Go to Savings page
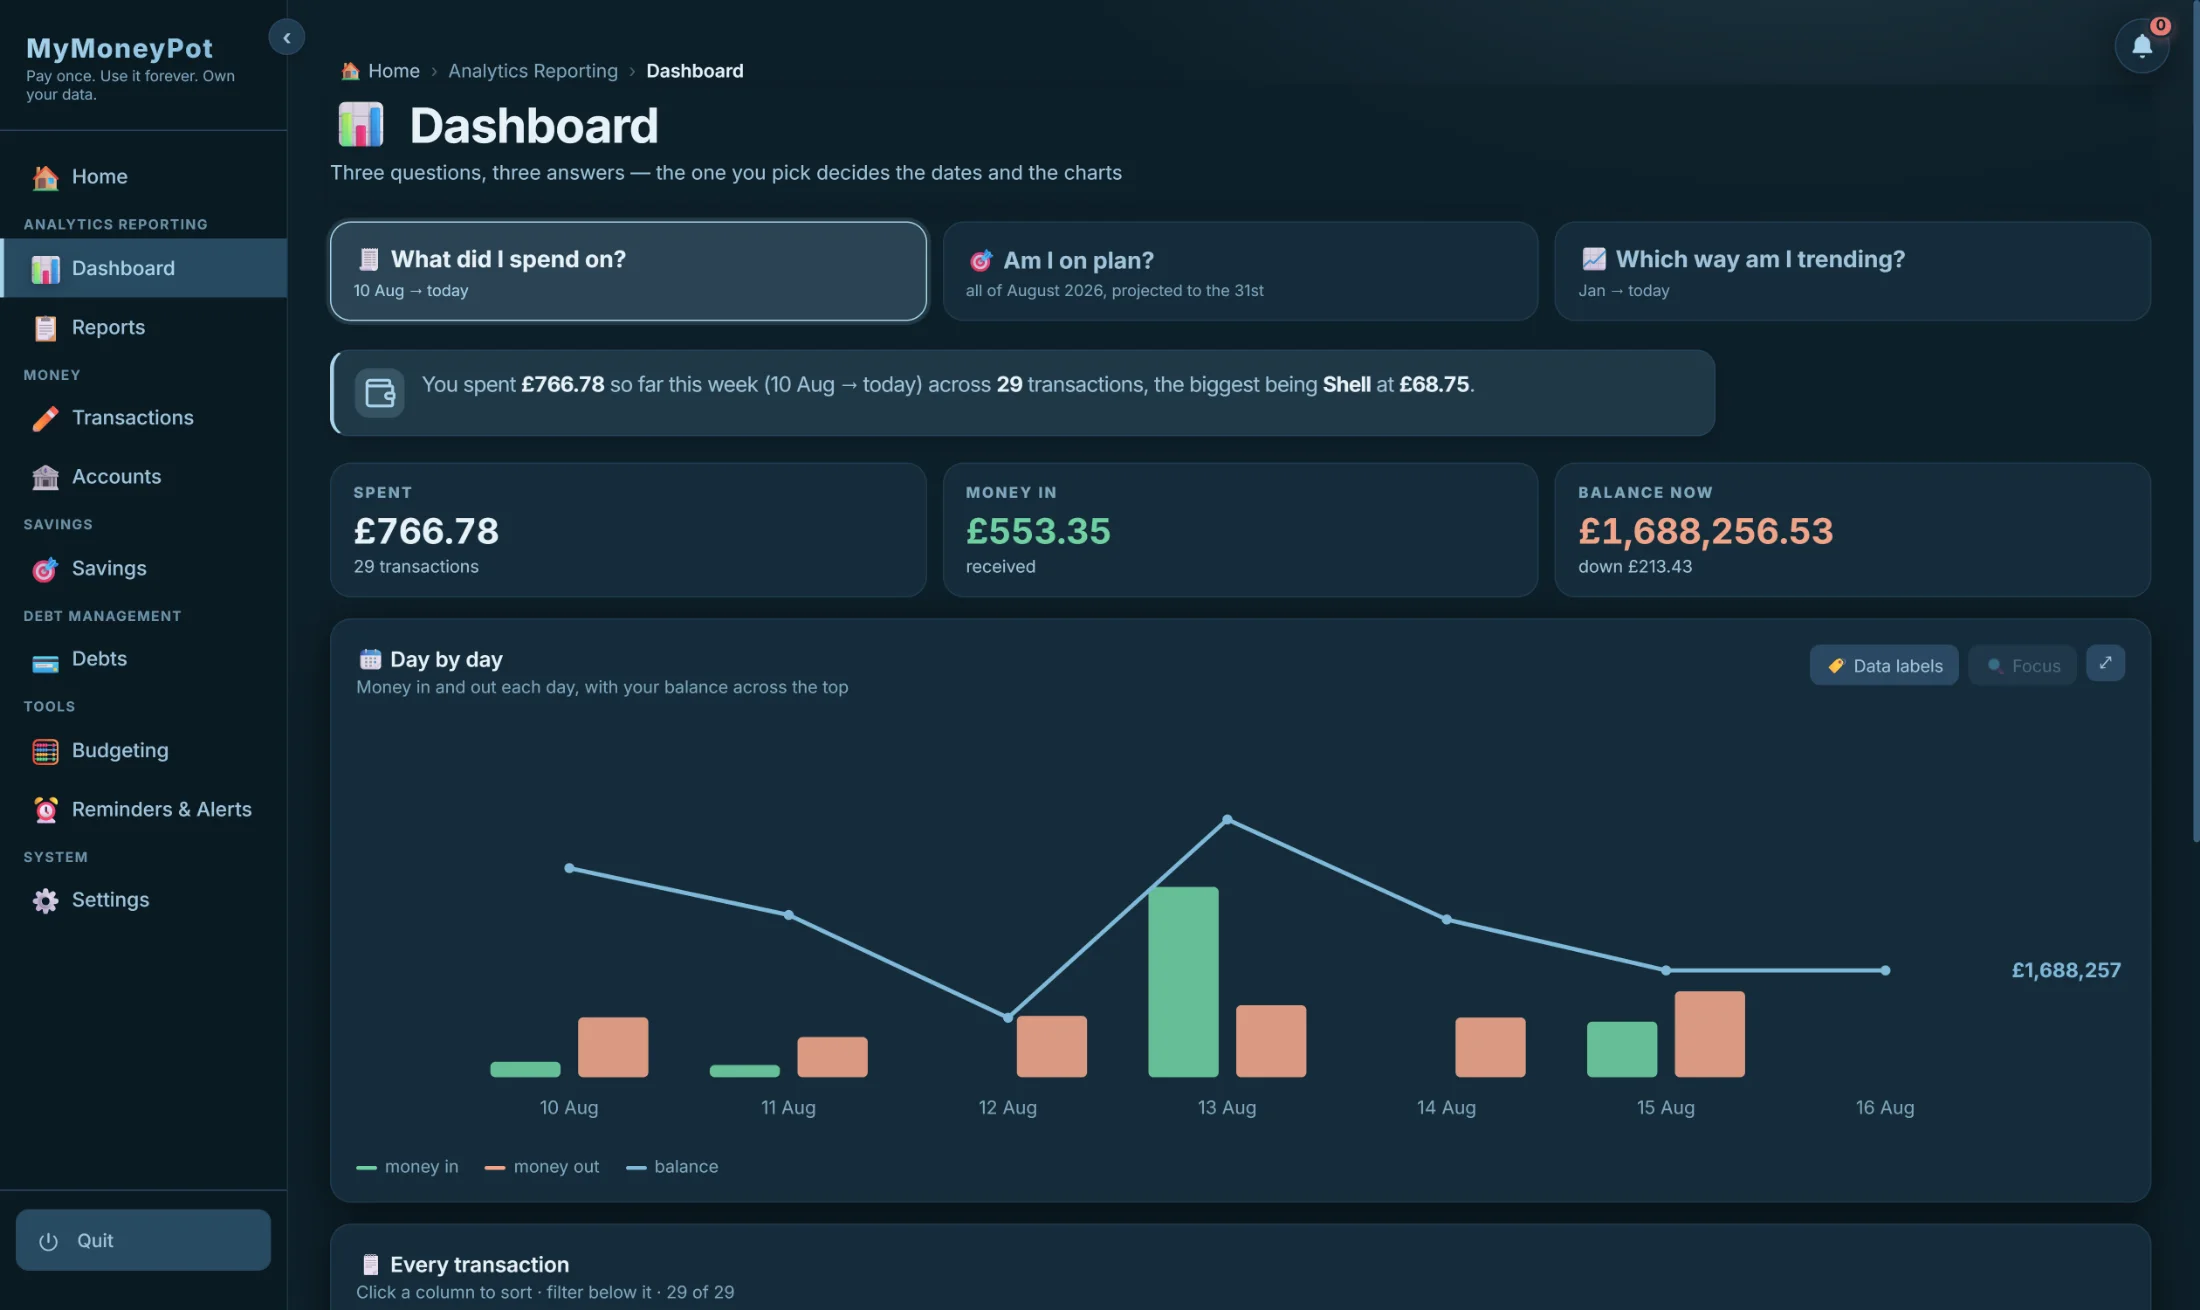The height and width of the screenshot is (1310, 2200). click(143, 569)
